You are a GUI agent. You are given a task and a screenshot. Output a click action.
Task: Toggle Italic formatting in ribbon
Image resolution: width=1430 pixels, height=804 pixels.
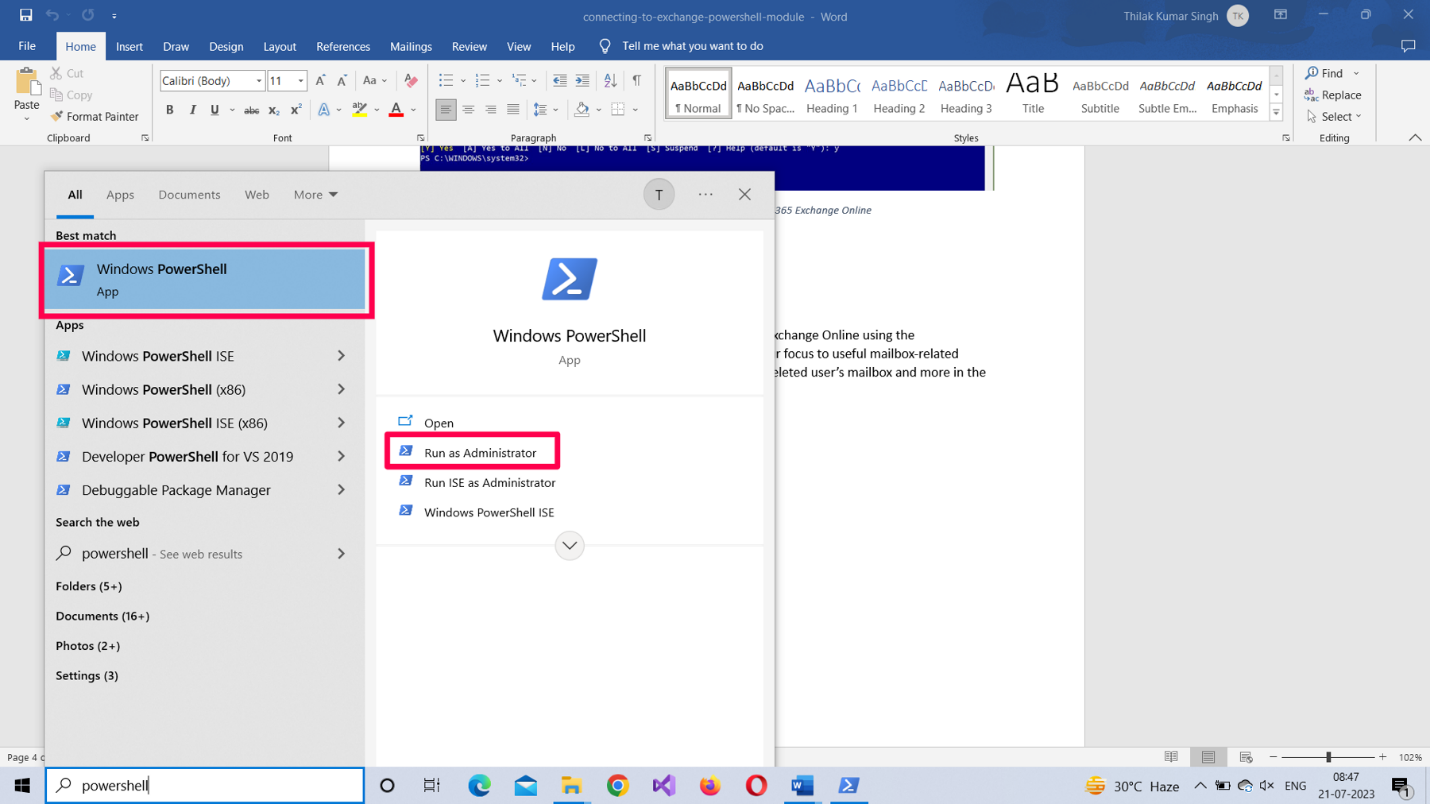coord(192,110)
